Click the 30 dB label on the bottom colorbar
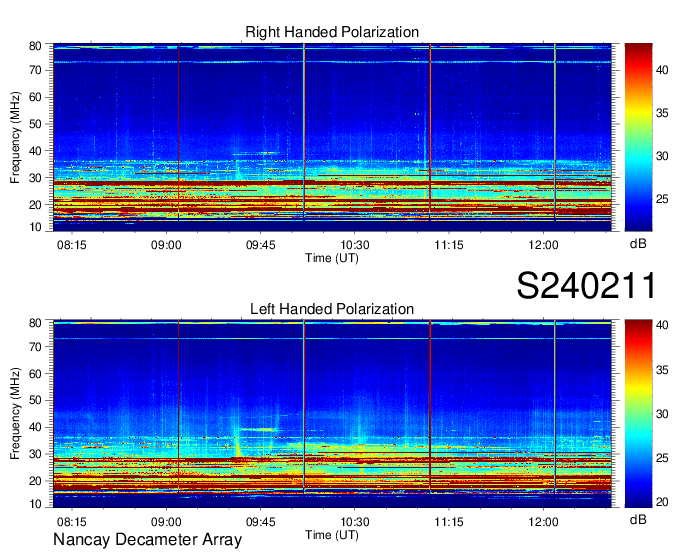 (x=662, y=414)
